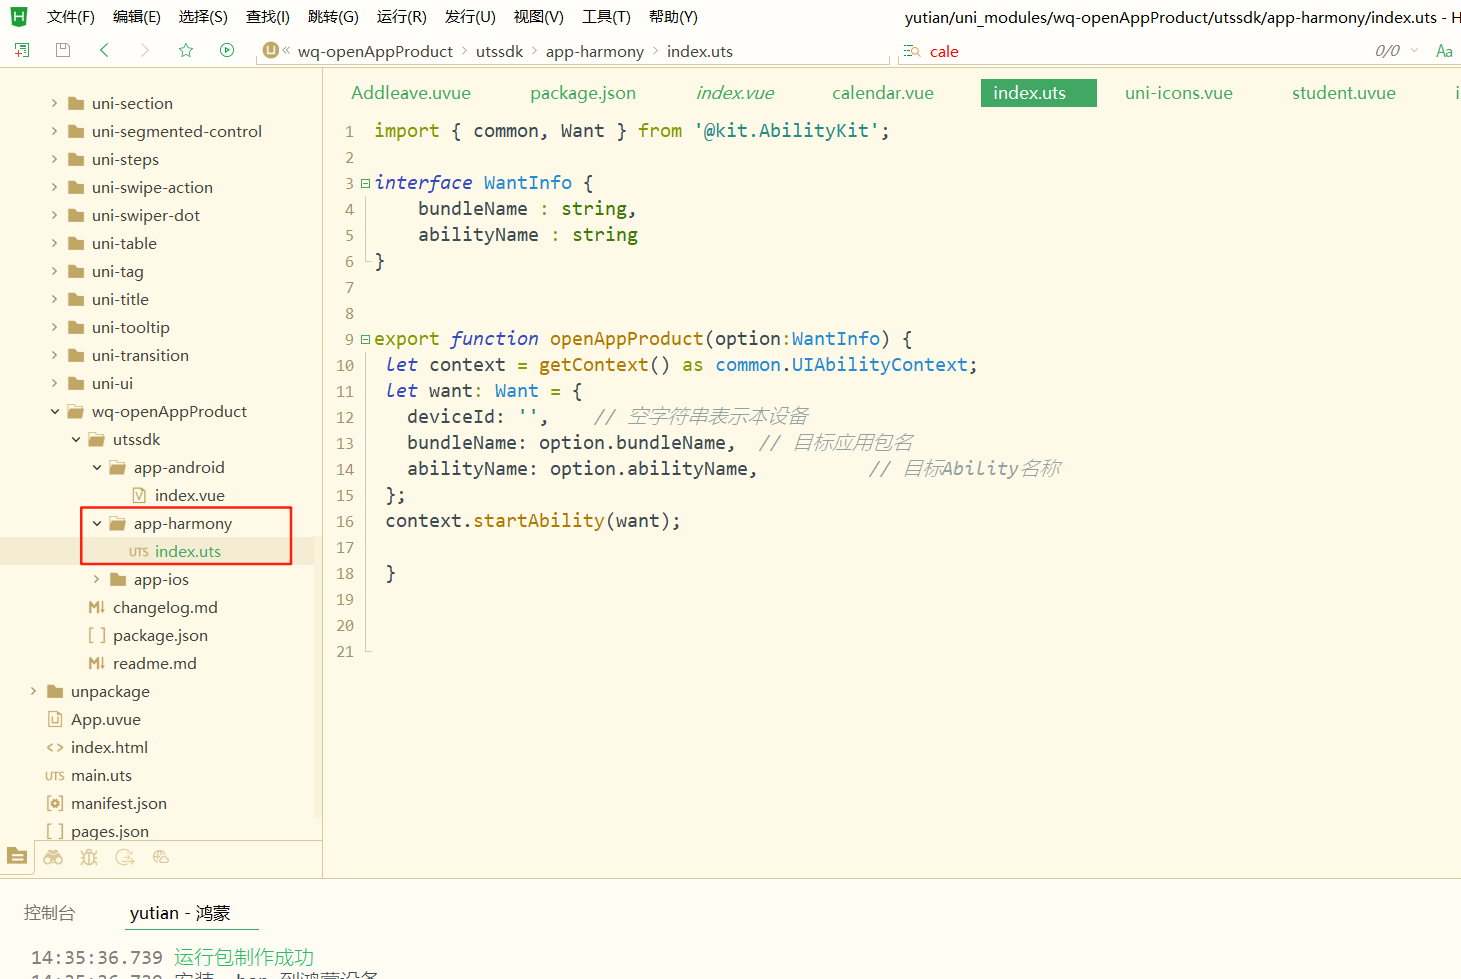This screenshot has width=1461, height=979.
Task: Collapse the utssdk folder
Action: (x=76, y=439)
